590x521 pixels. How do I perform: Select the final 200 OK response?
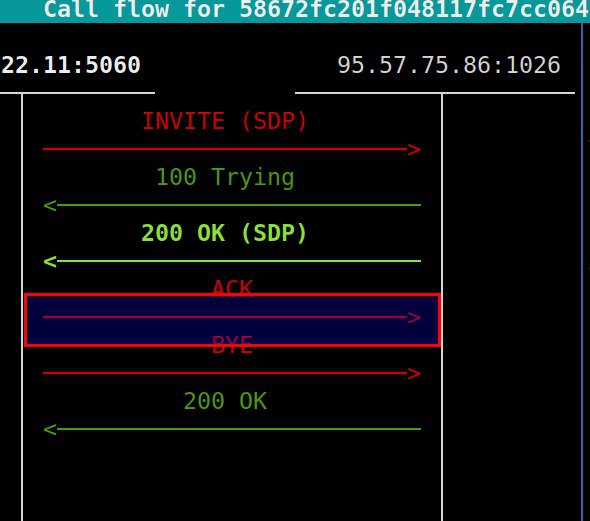(x=225, y=401)
